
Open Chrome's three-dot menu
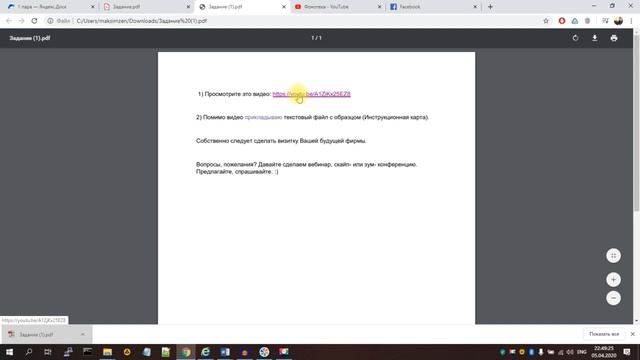click(631, 21)
